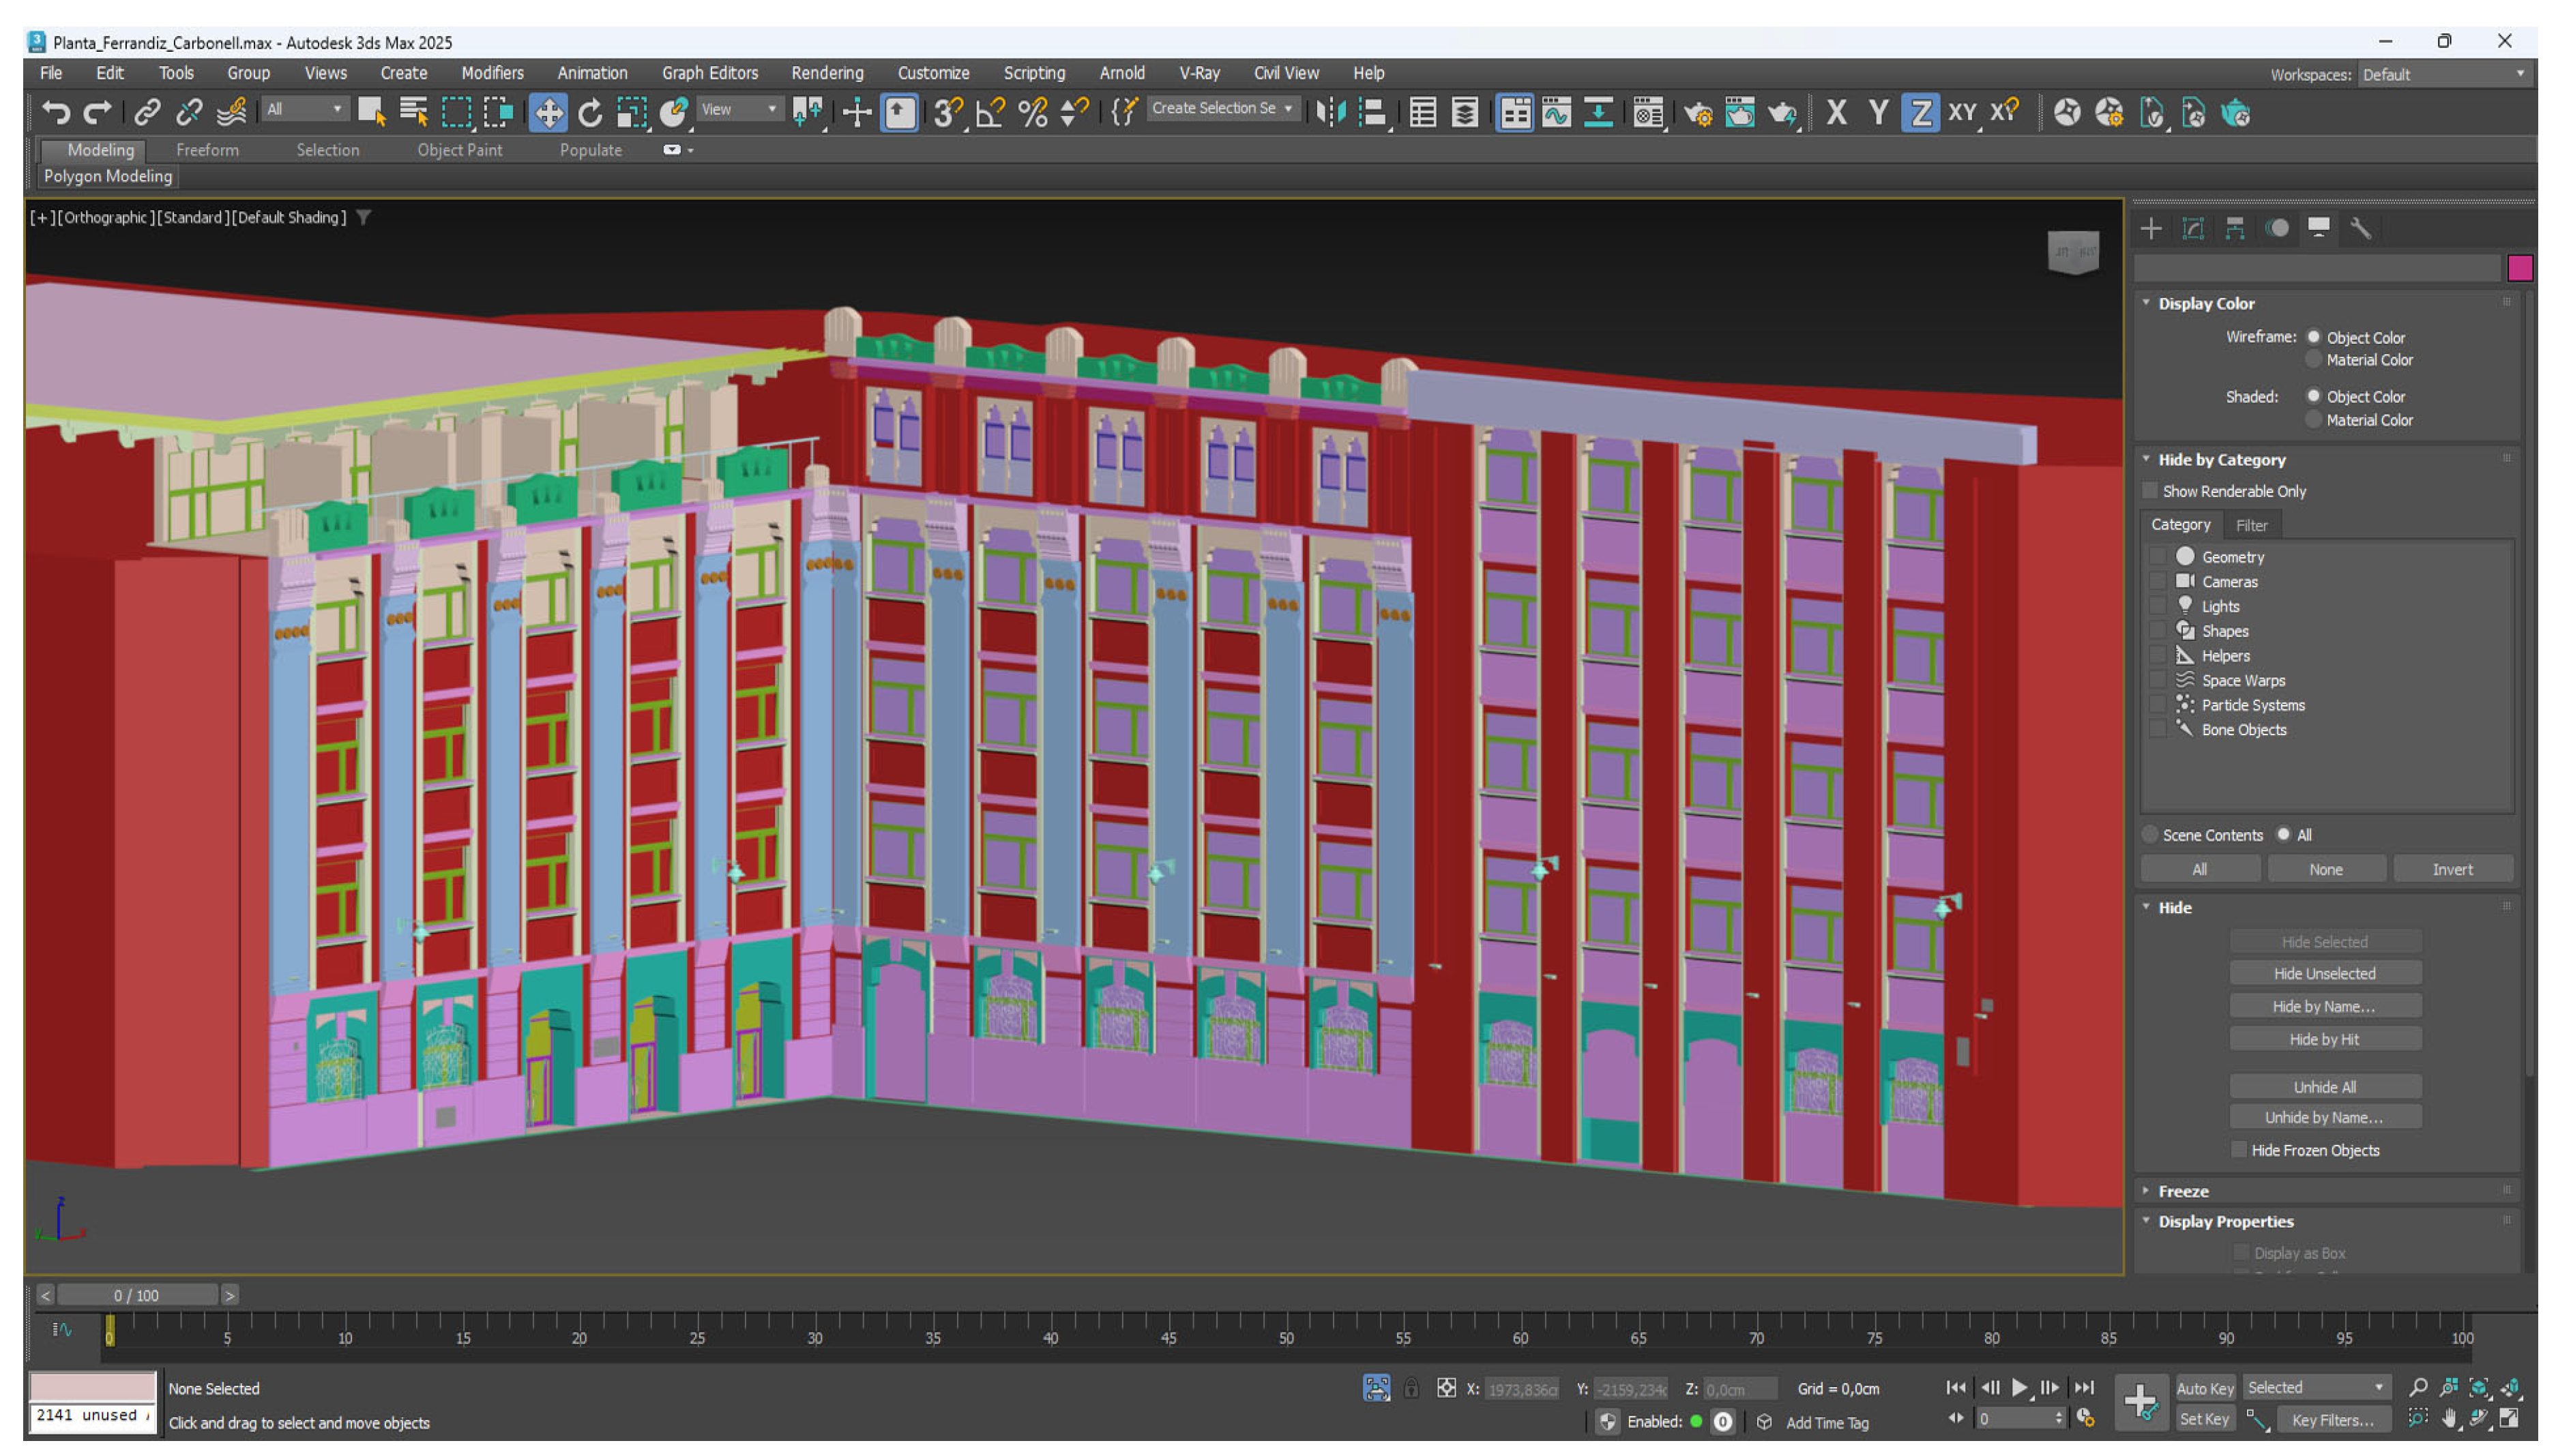Select the Move transform tool
2558x1456 pixels.
(x=548, y=113)
